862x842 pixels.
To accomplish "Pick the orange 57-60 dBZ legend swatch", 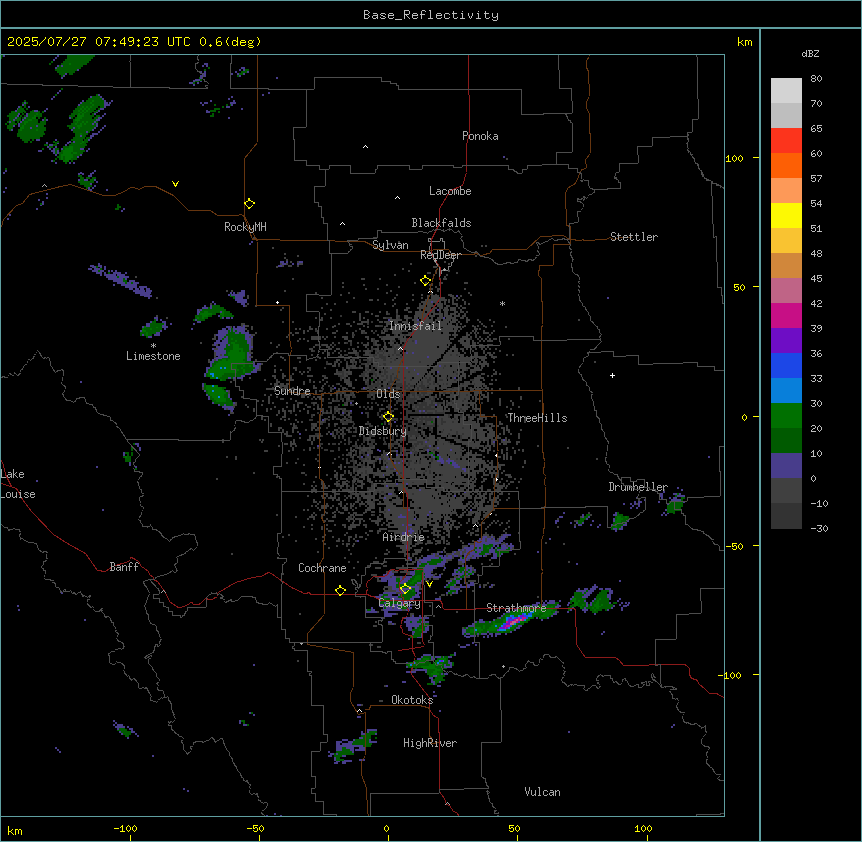I will click(786, 165).
